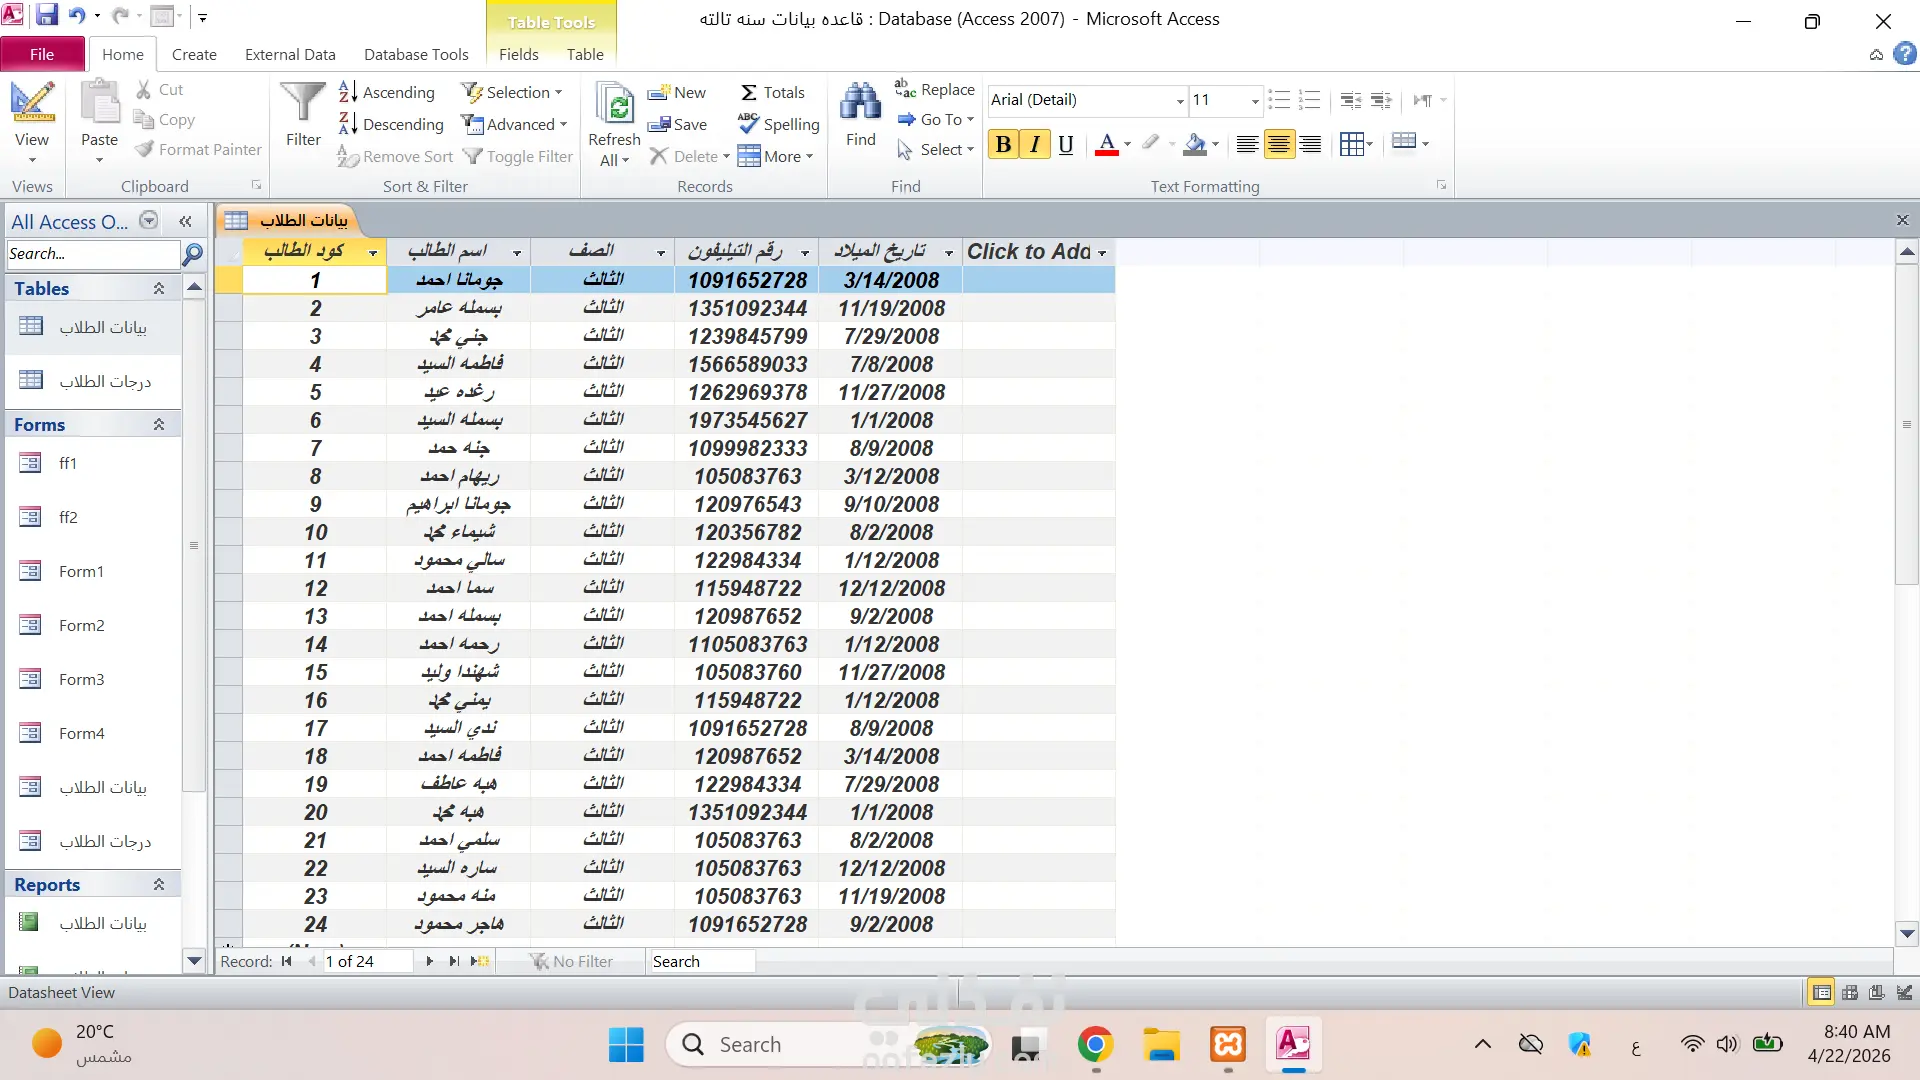Screen dimensions: 1920x1080
Task: Click Toggle Filter
Action: tap(517, 156)
